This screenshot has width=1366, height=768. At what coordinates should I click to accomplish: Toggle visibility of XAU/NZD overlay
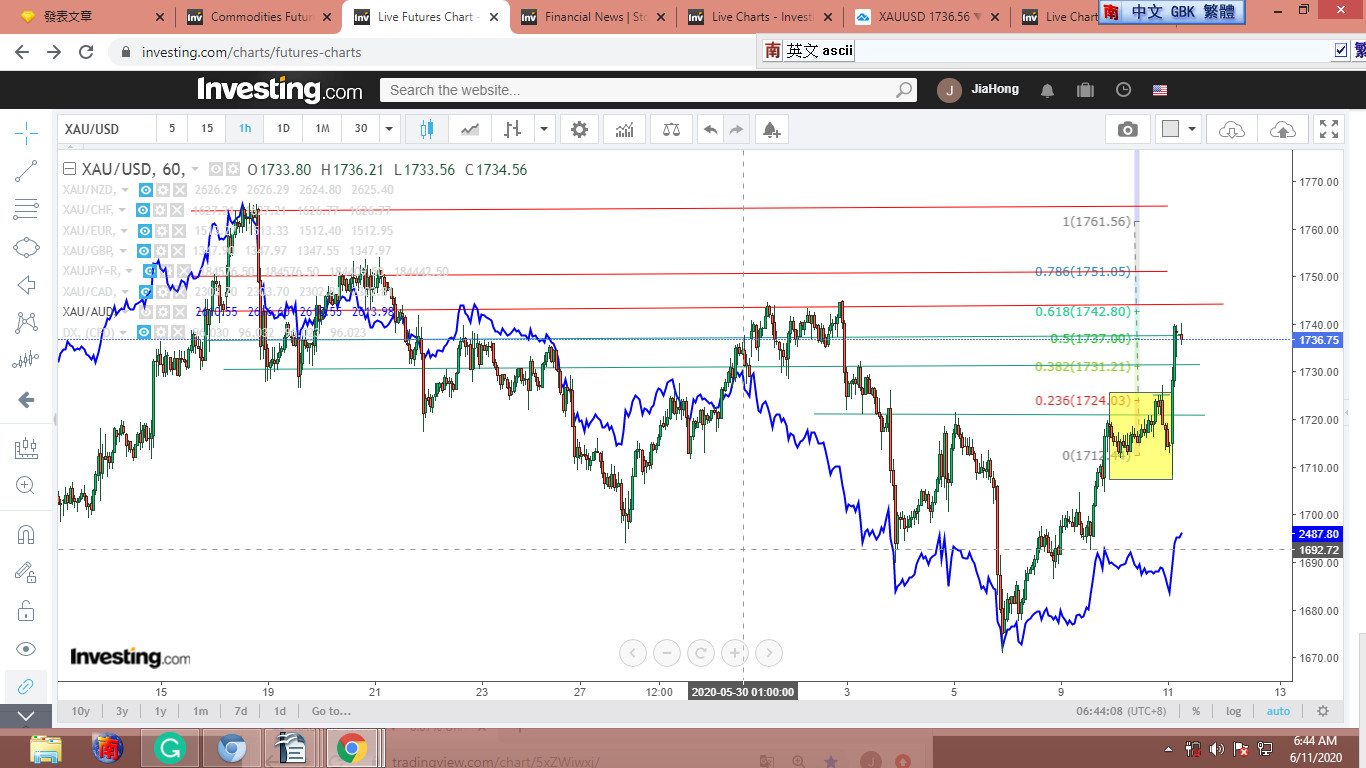(x=145, y=190)
